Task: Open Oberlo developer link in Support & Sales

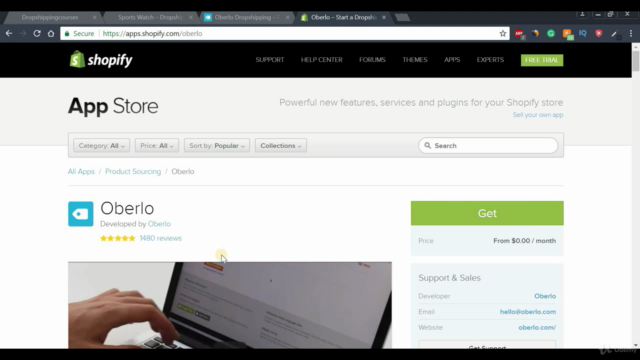Action: [545, 296]
